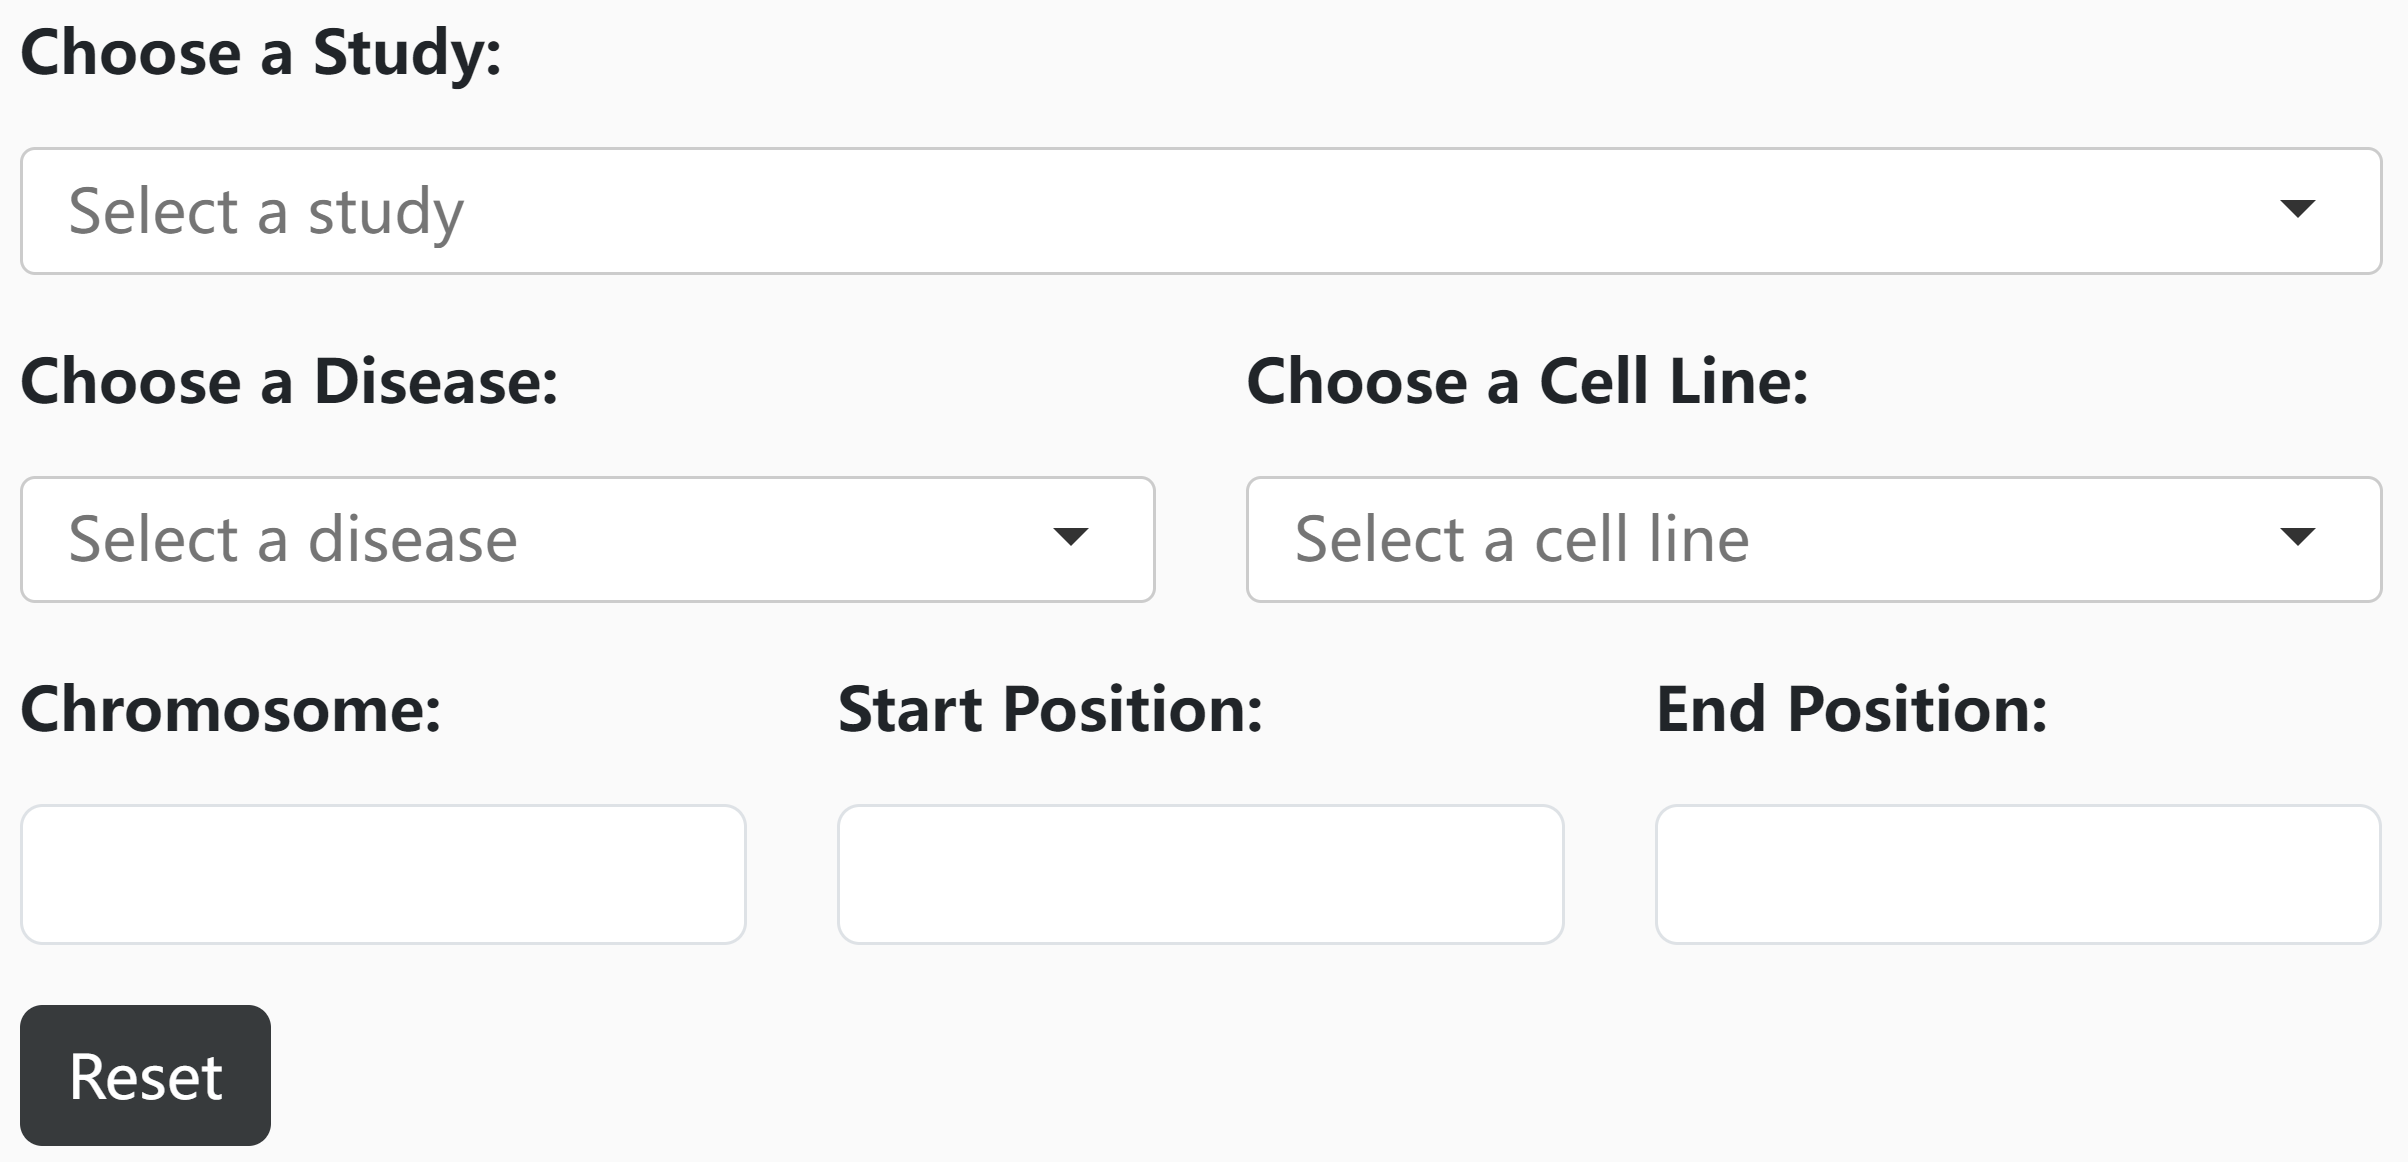Click the middle of the study select field
Viewport: 2408px width, 1162px height.
1200,211
